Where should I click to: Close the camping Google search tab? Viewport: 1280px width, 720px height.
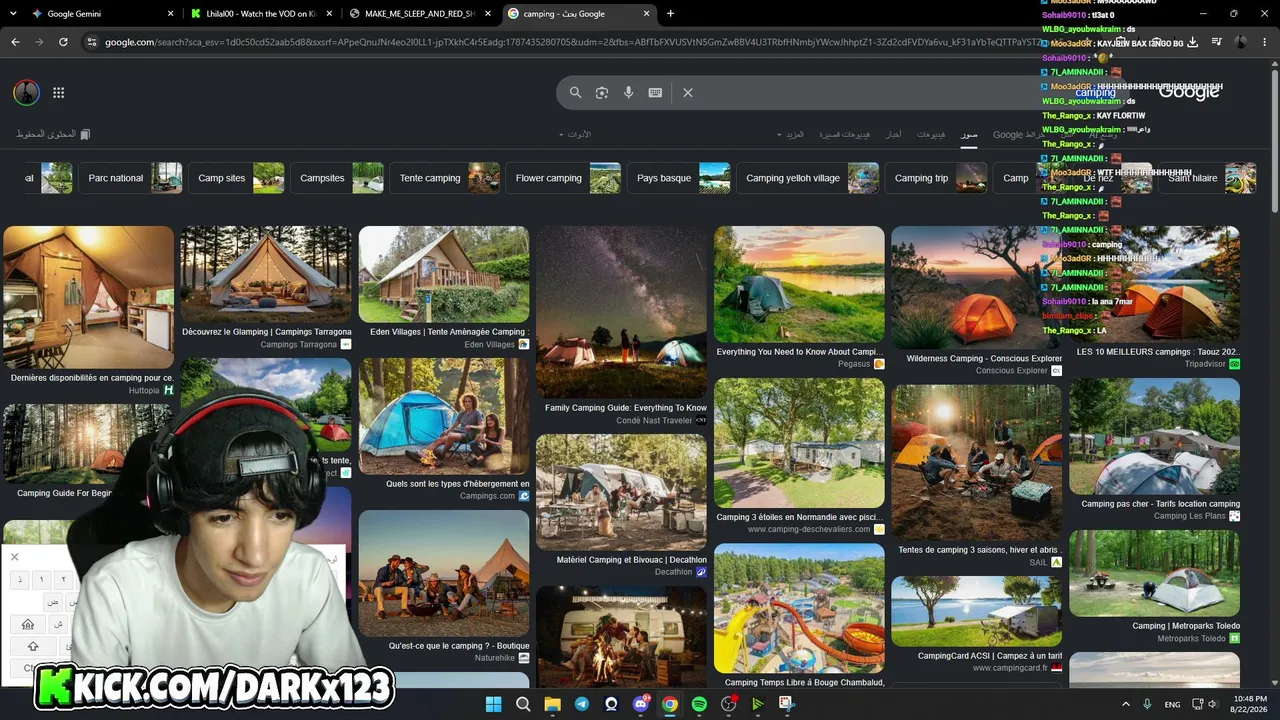pyautogui.click(x=647, y=14)
